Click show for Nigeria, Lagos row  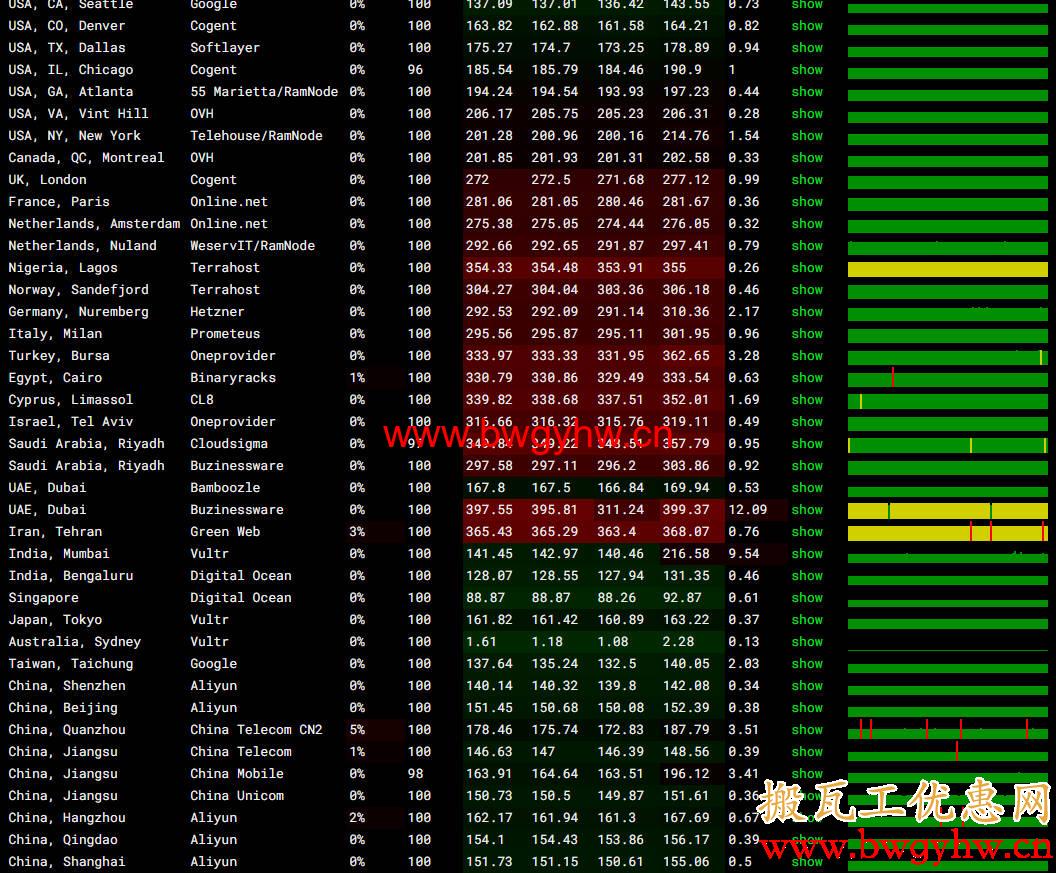point(807,267)
